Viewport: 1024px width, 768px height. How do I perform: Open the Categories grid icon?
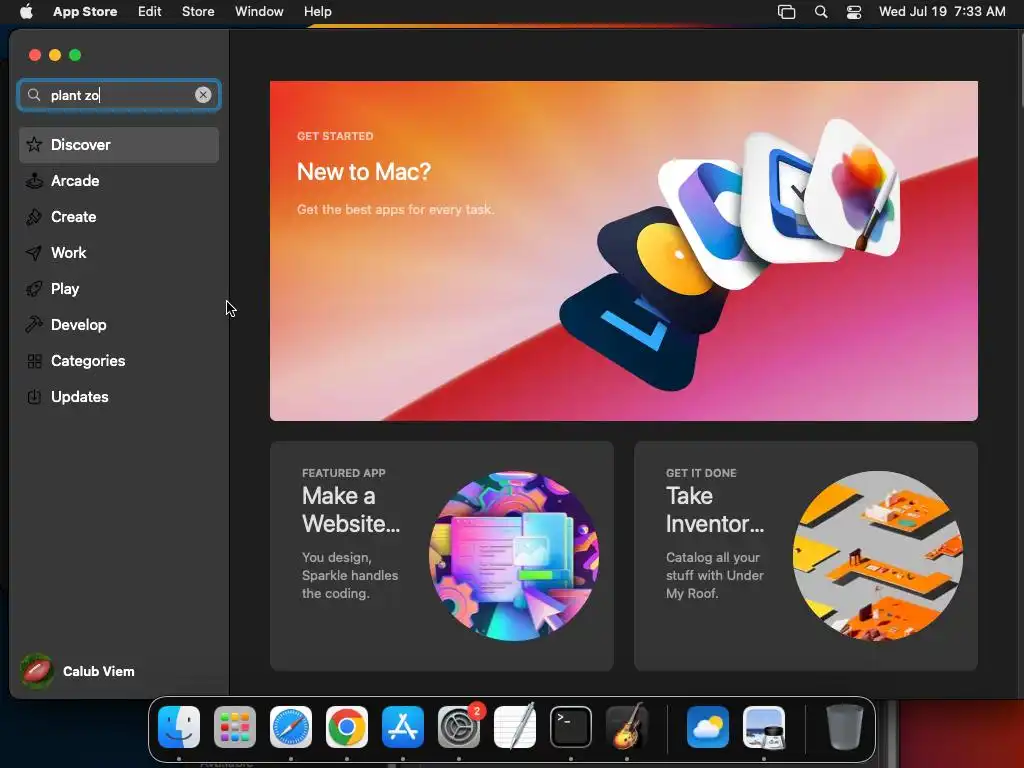(x=34, y=360)
